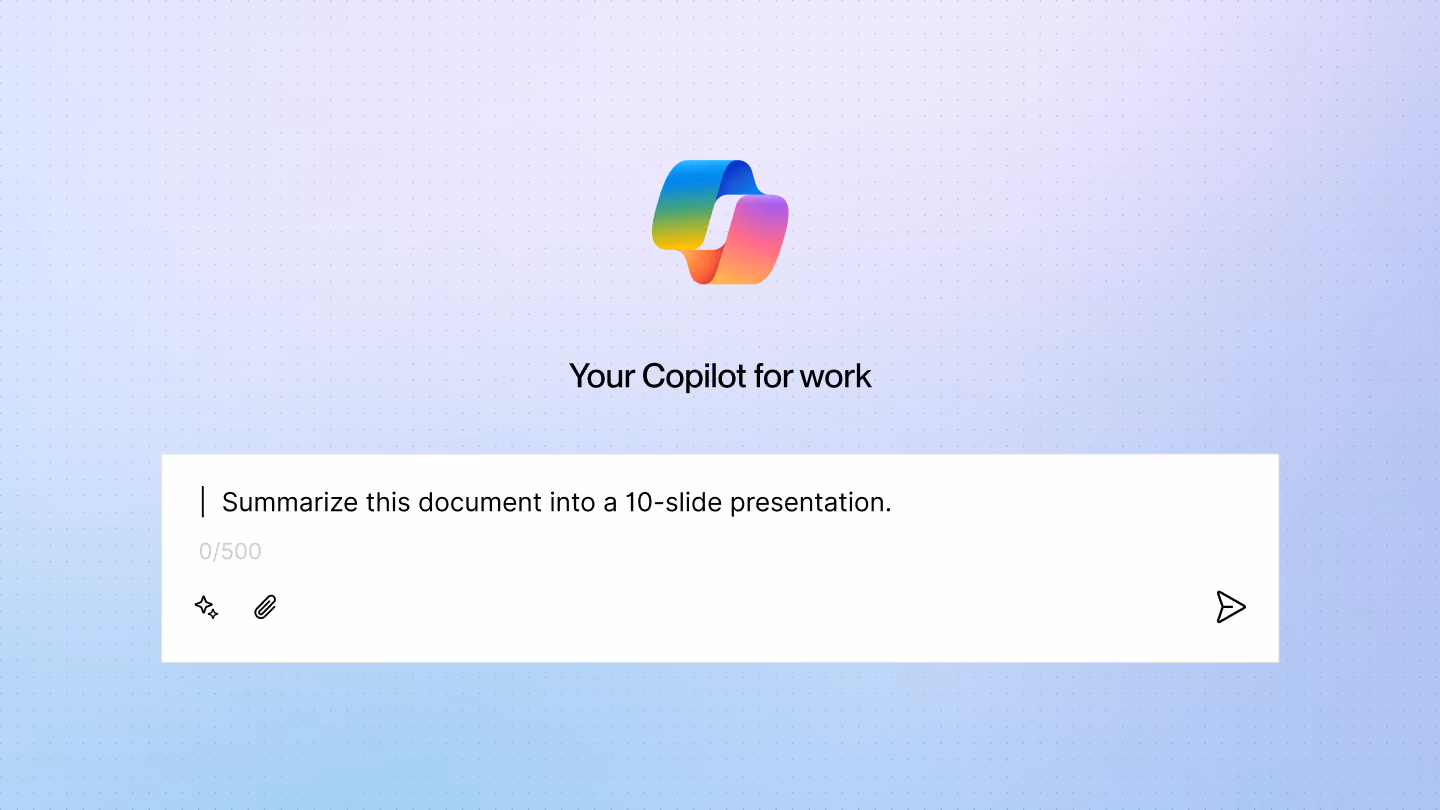Image resolution: width=1440 pixels, height=810 pixels.
Task: Click the 0/500 character counter
Action: point(230,551)
